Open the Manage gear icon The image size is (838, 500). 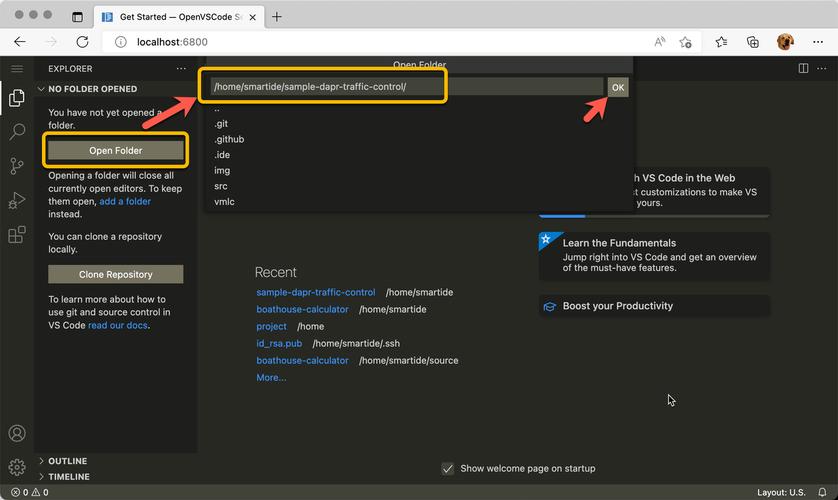(x=17, y=466)
